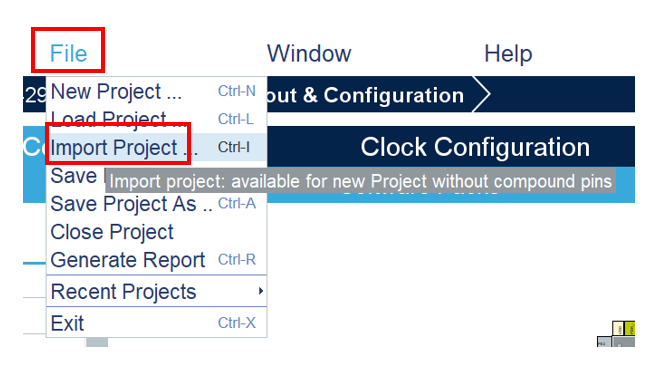This screenshot has height=371, width=650.
Task: Choose Save Project As entry
Action: [x=157, y=204]
